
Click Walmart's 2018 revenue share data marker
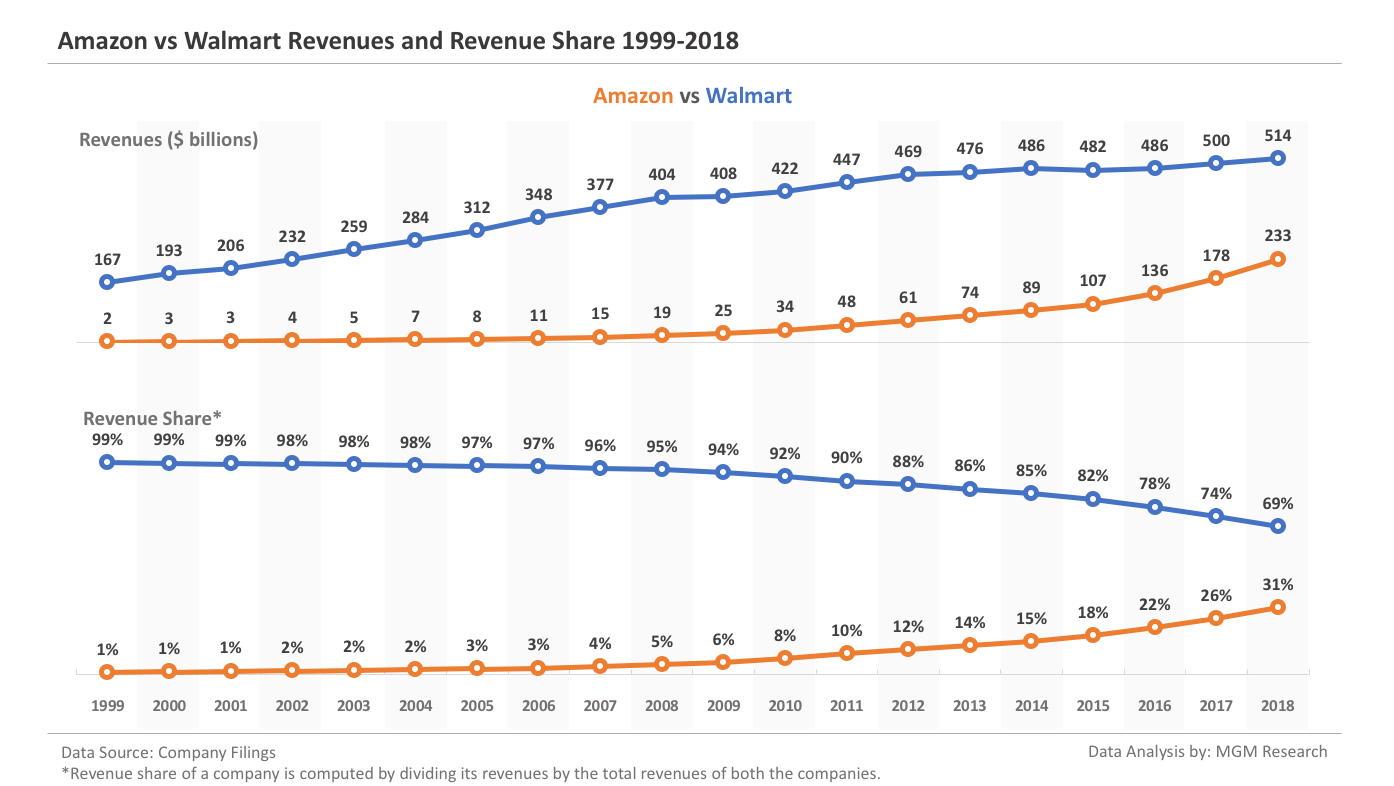tap(1278, 526)
